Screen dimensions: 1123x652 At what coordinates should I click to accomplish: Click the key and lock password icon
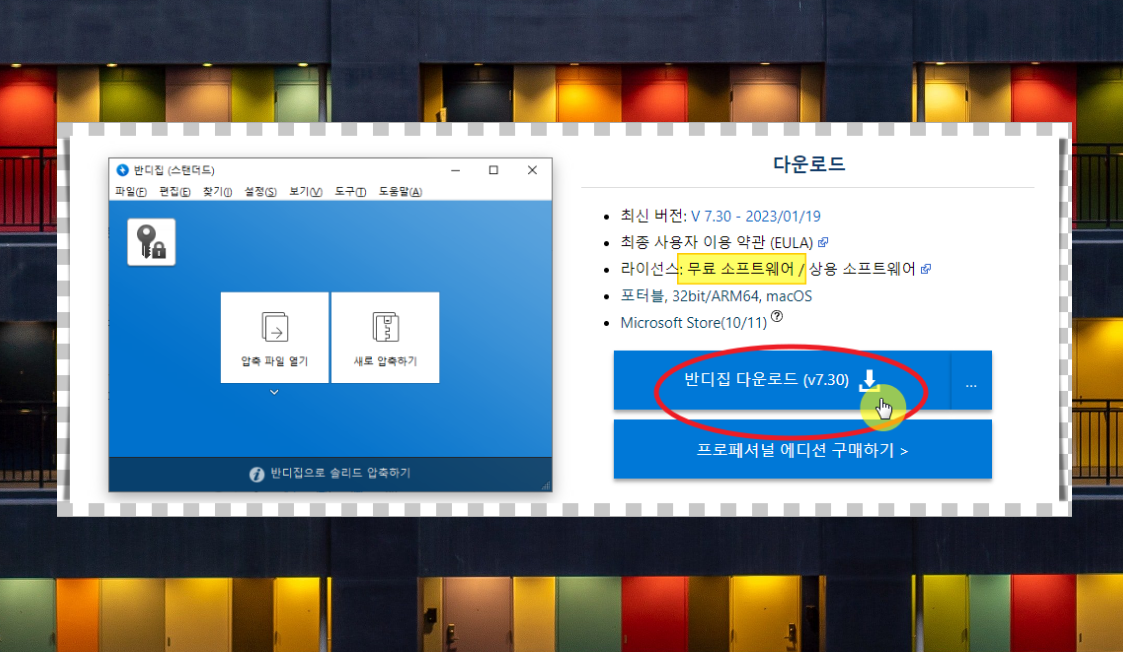pyautogui.click(x=151, y=242)
